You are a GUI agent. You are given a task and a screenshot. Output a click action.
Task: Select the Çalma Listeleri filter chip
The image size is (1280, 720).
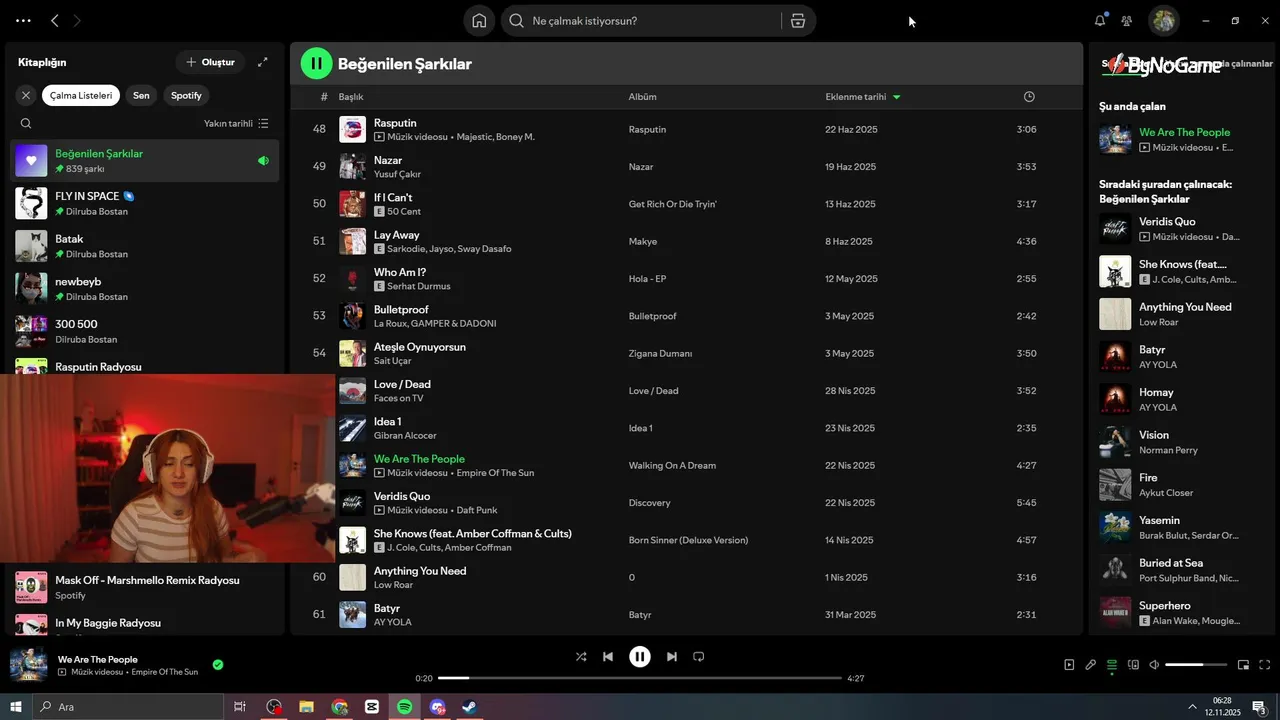click(81, 96)
